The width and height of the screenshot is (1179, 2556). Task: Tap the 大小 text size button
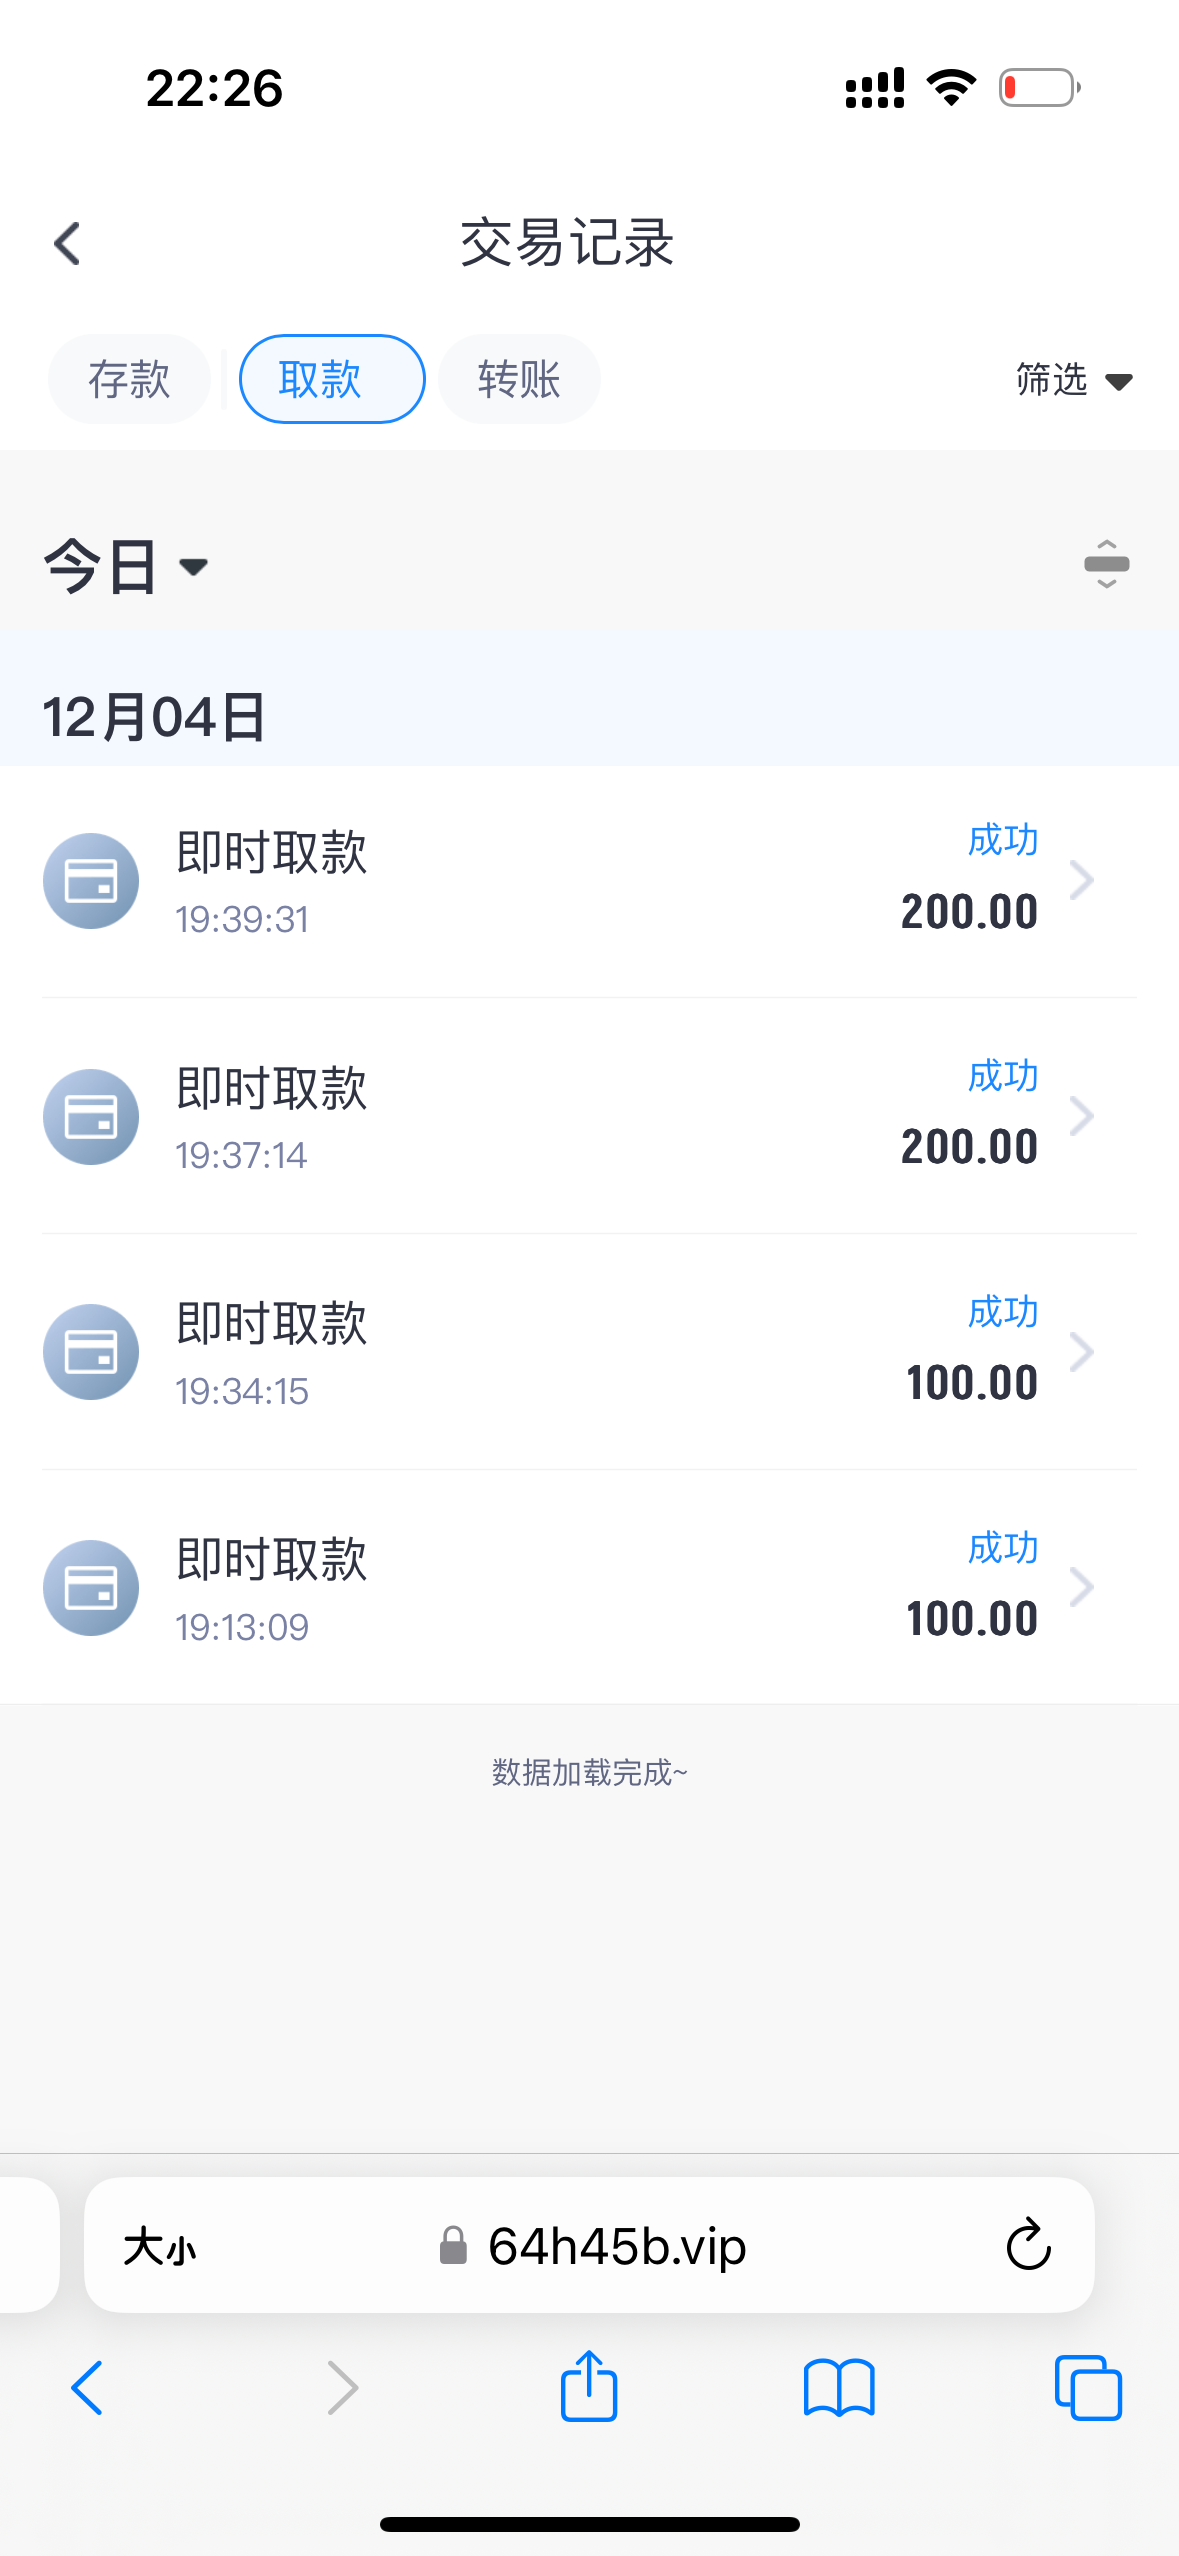point(160,2246)
